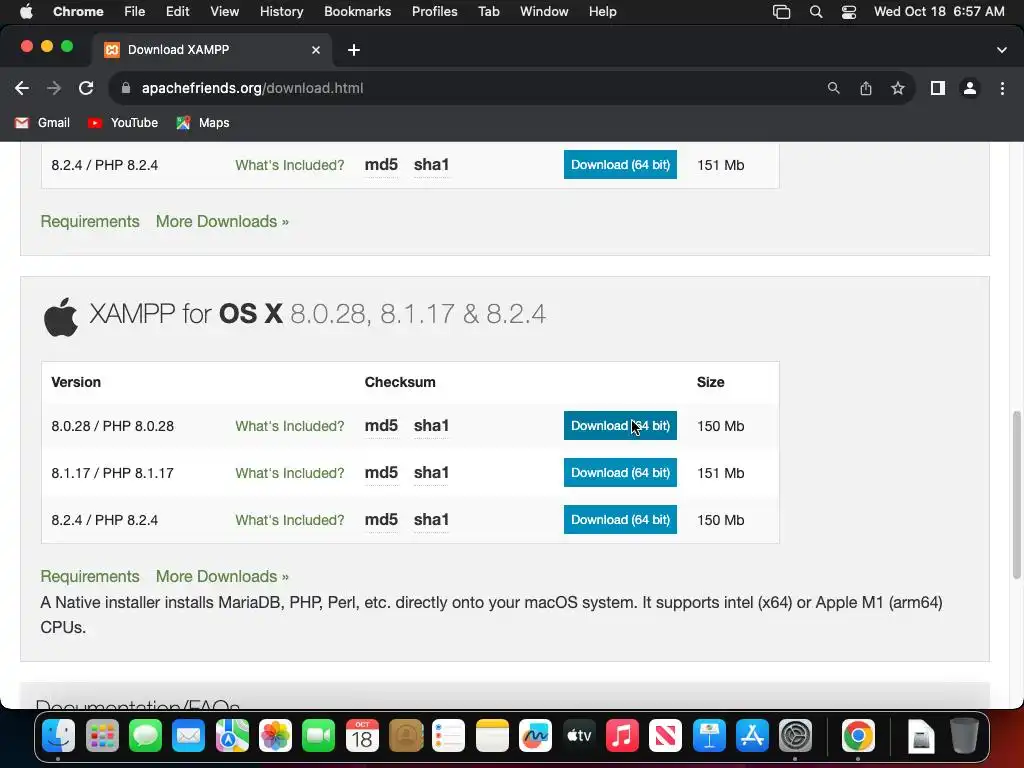Open the Chrome menu in menu bar
The height and width of the screenshot is (768, 1024).
(x=78, y=12)
